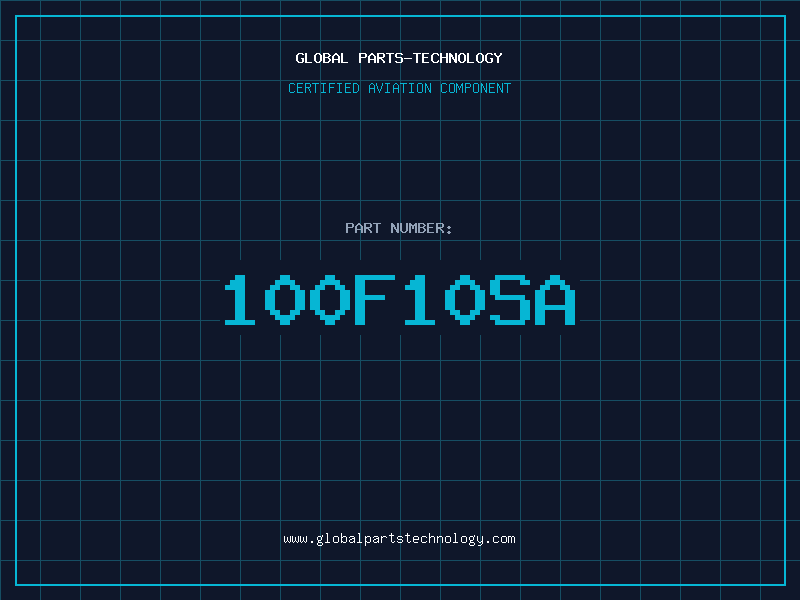Select the final letter A of part number
This screenshot has width=800, height=600.
(x=557, y=301)
